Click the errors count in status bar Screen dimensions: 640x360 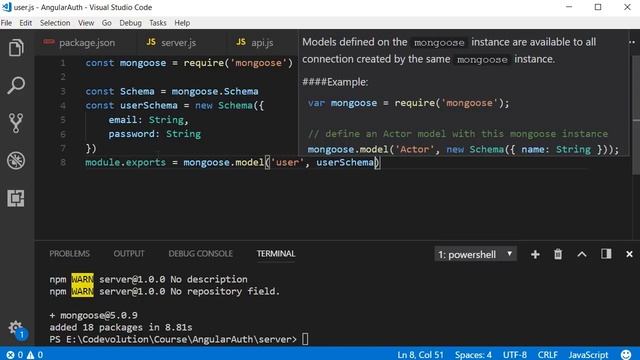pos(15,355)
